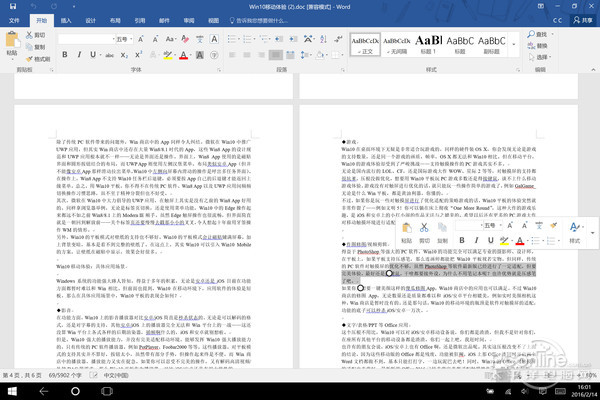Insert enclosed character (circled 字) icon
Image resolution: width=600 pixels, height=400 pixels.
pos(214,55)
